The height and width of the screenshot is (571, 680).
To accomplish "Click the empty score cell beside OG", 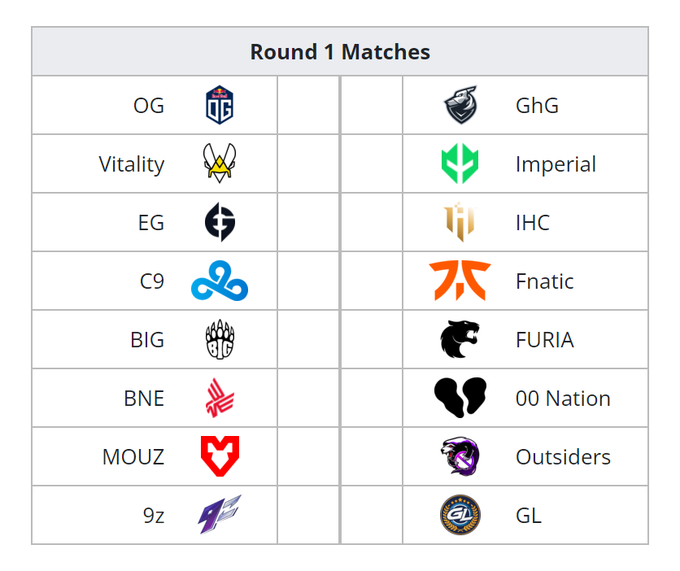I will pyautogui.click(x=308, y=105).
